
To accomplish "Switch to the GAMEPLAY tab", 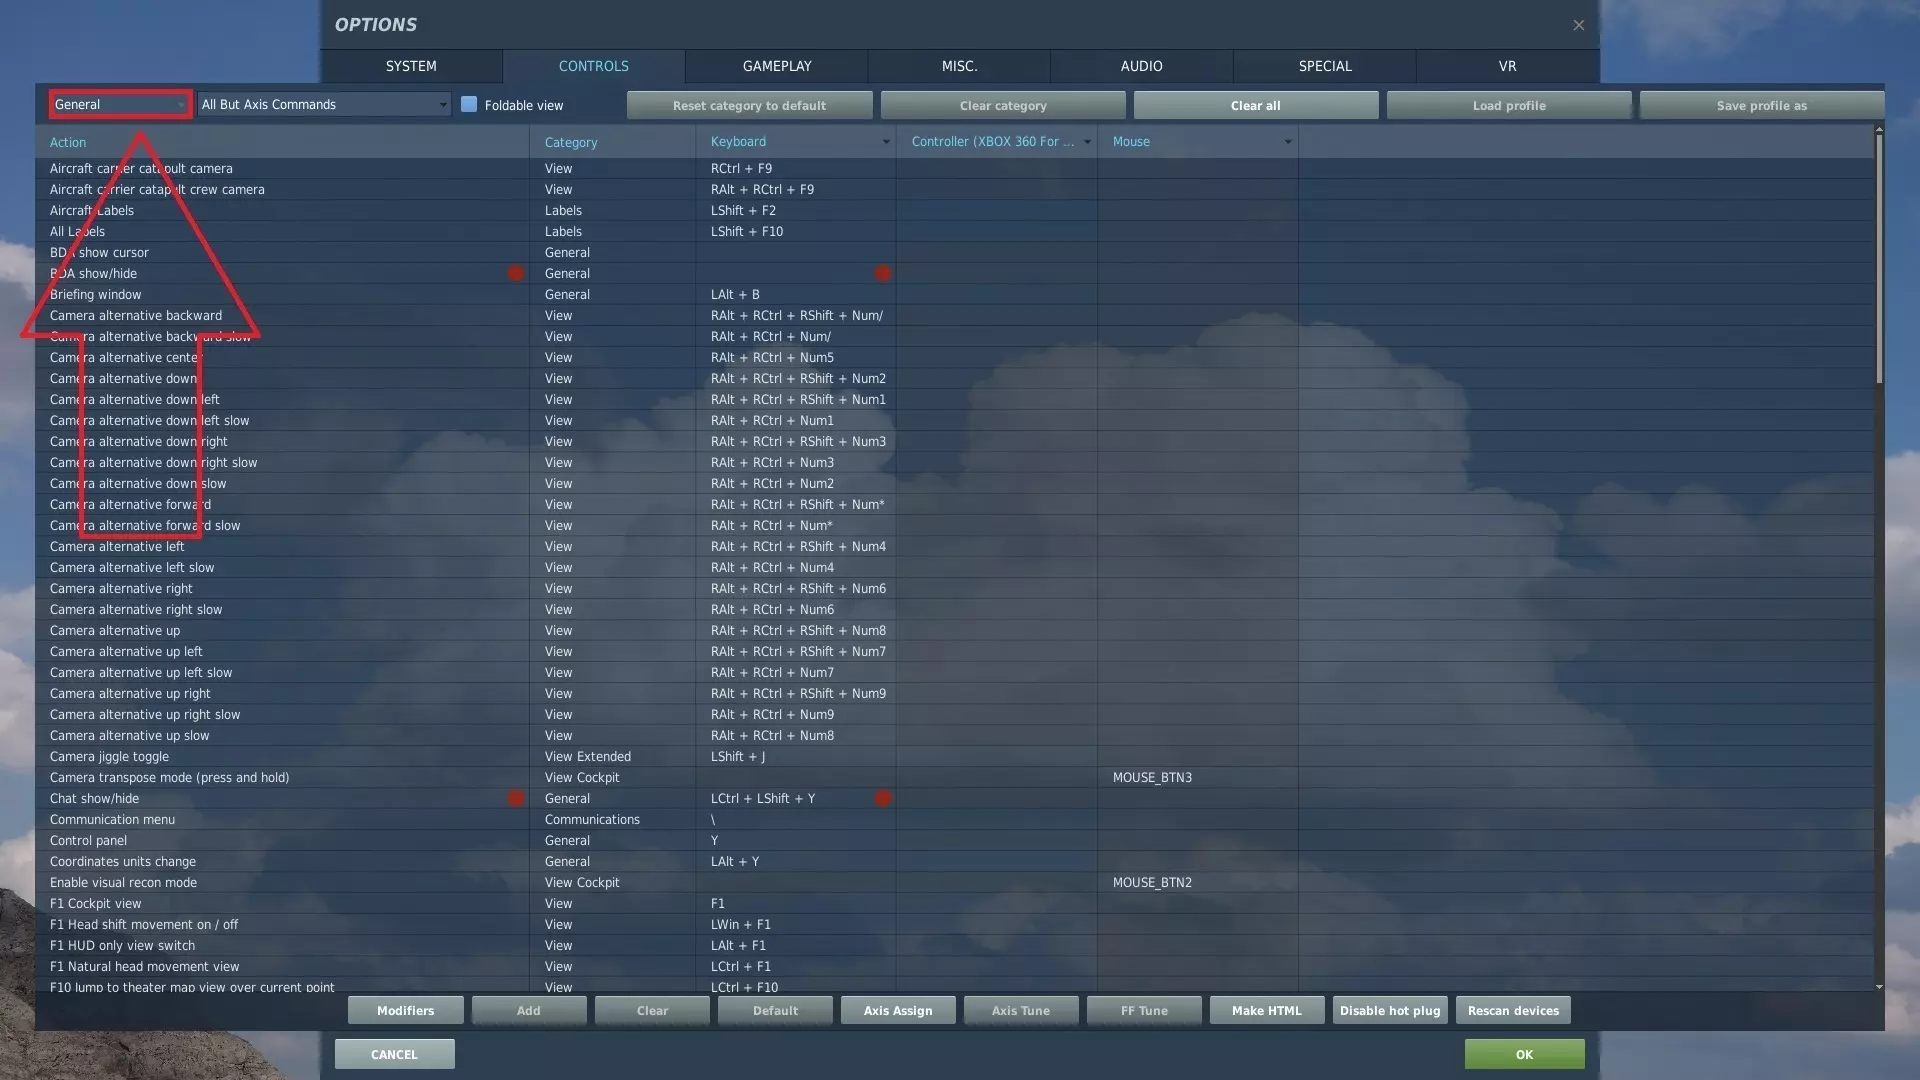I will point(777,66).
